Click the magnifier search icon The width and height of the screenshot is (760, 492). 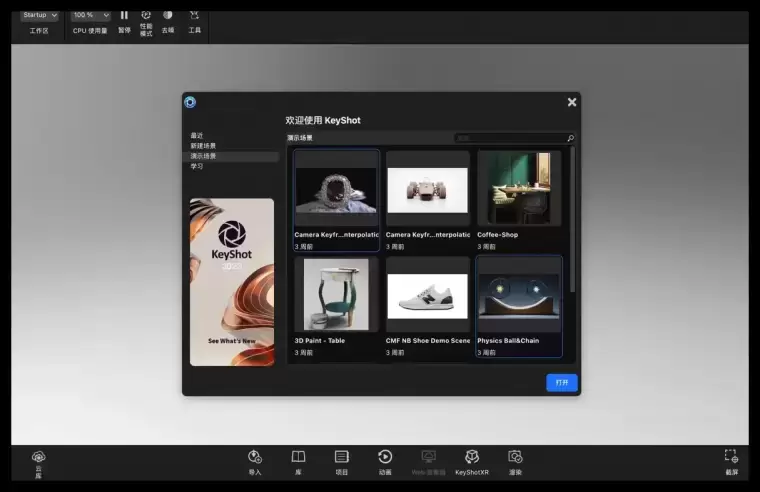point(570,138)
